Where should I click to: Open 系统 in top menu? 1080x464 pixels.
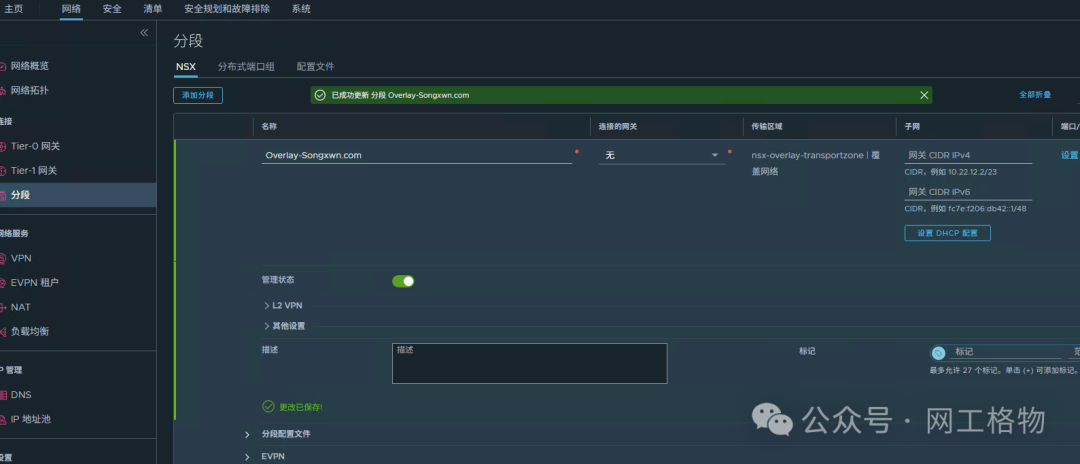[301, 9]
